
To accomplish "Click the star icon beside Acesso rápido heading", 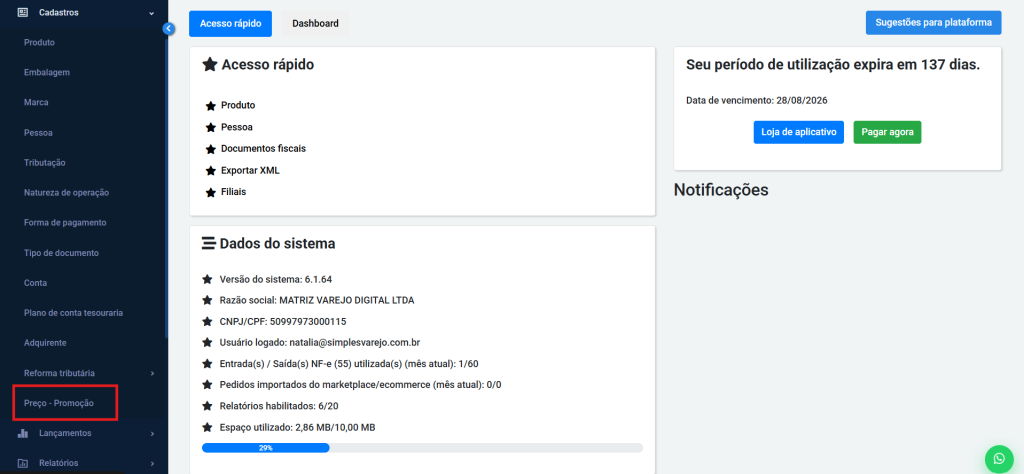I will 210,65.
